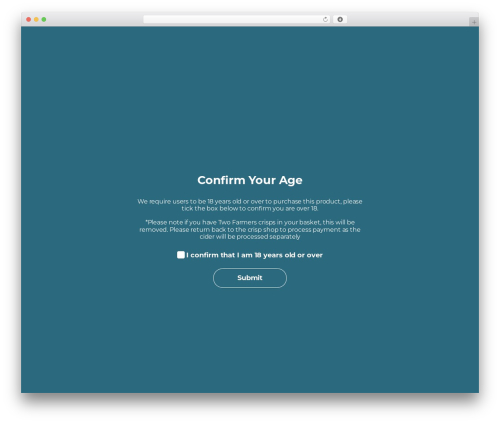
Task: Open the extension icon beside the address bar
Action: 340,20
